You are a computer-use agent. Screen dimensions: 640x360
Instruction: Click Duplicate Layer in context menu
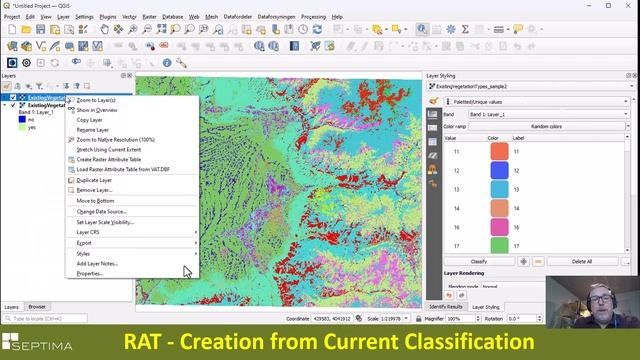[x=94, y=180]
